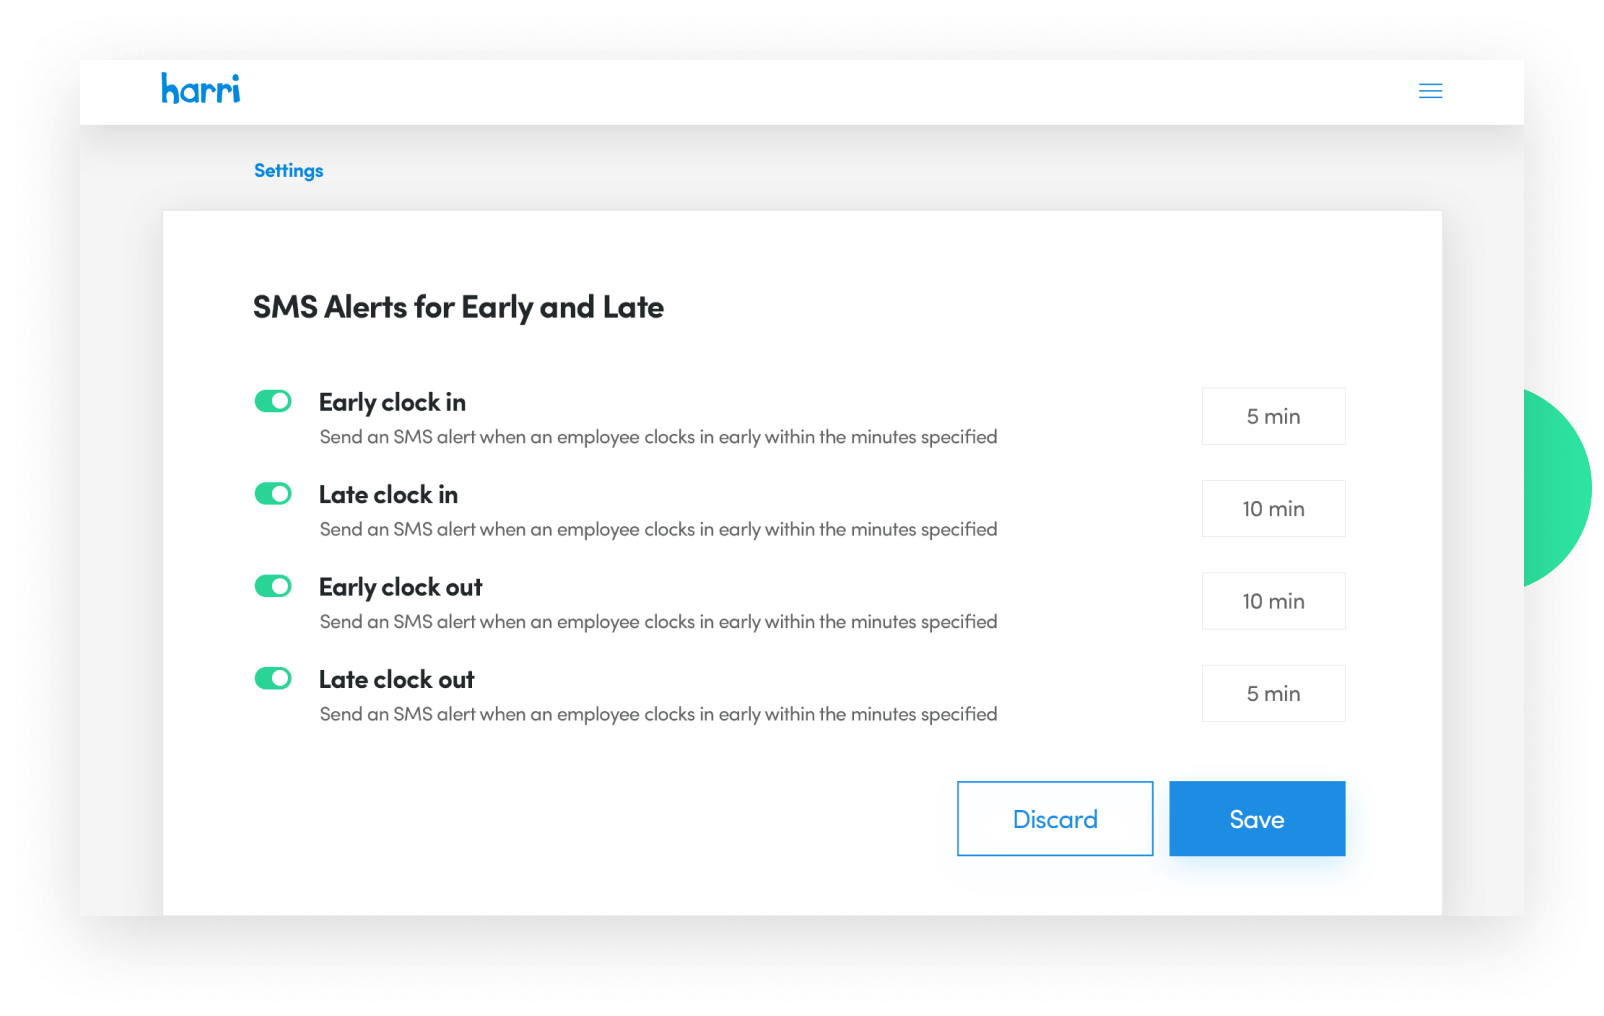This screenshot has width=1604, height=1016.
Task: Click the Late clock in label
Action: click(388, 495)
